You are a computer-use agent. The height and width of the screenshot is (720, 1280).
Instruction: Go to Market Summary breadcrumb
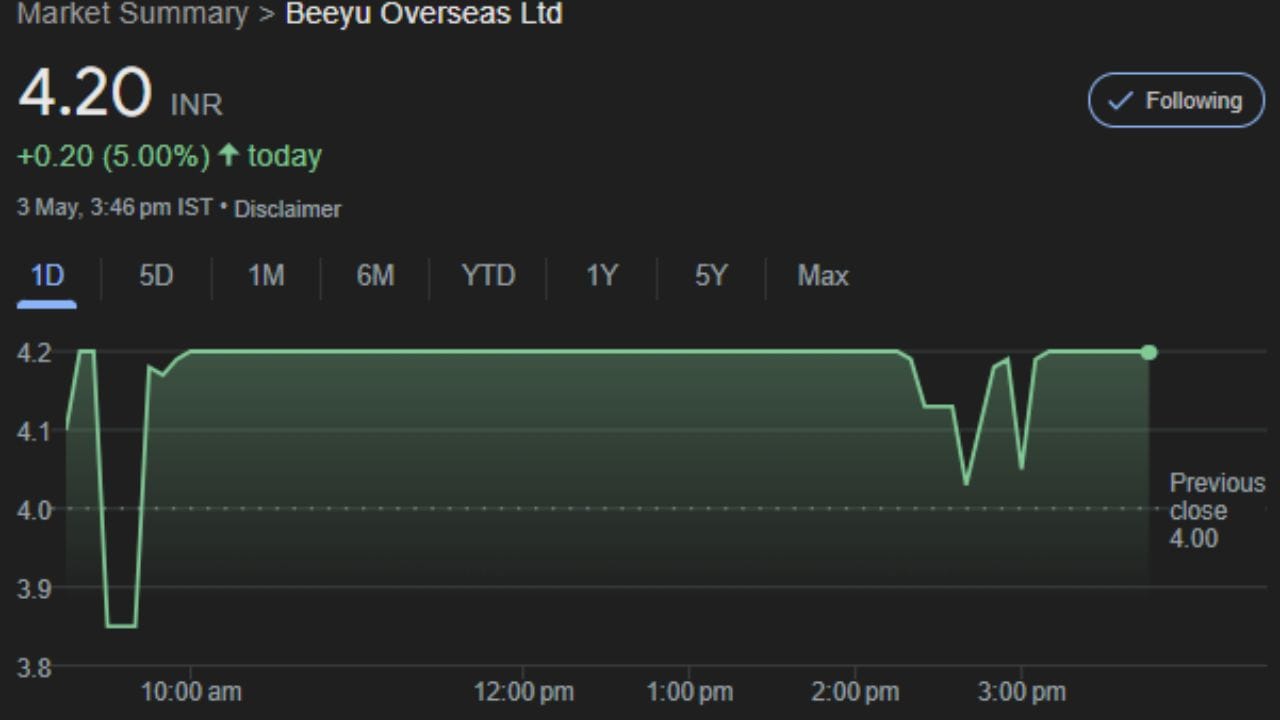[133, 15]
